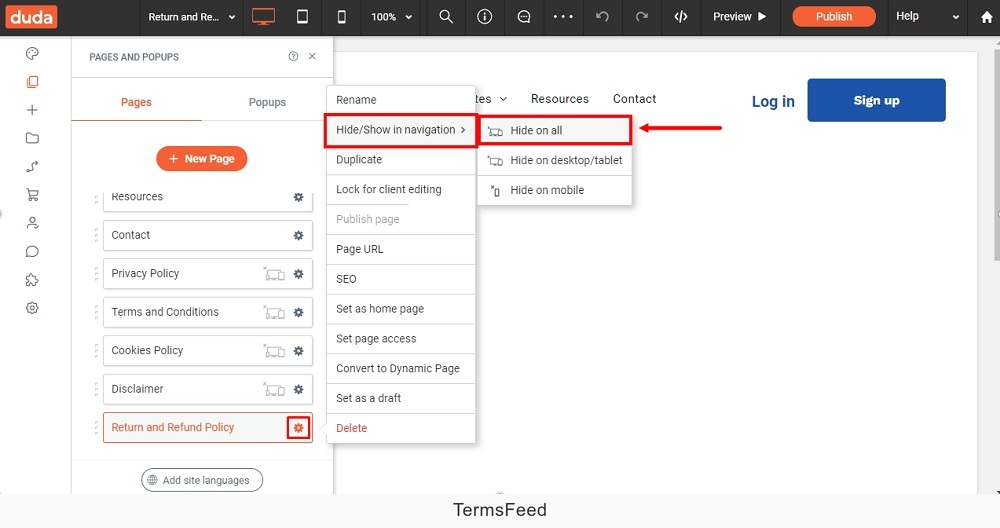The height and width of the screenshot is (528, 1000).
Task: Switch to the Popups tab
Action: [x=267, y=102]
